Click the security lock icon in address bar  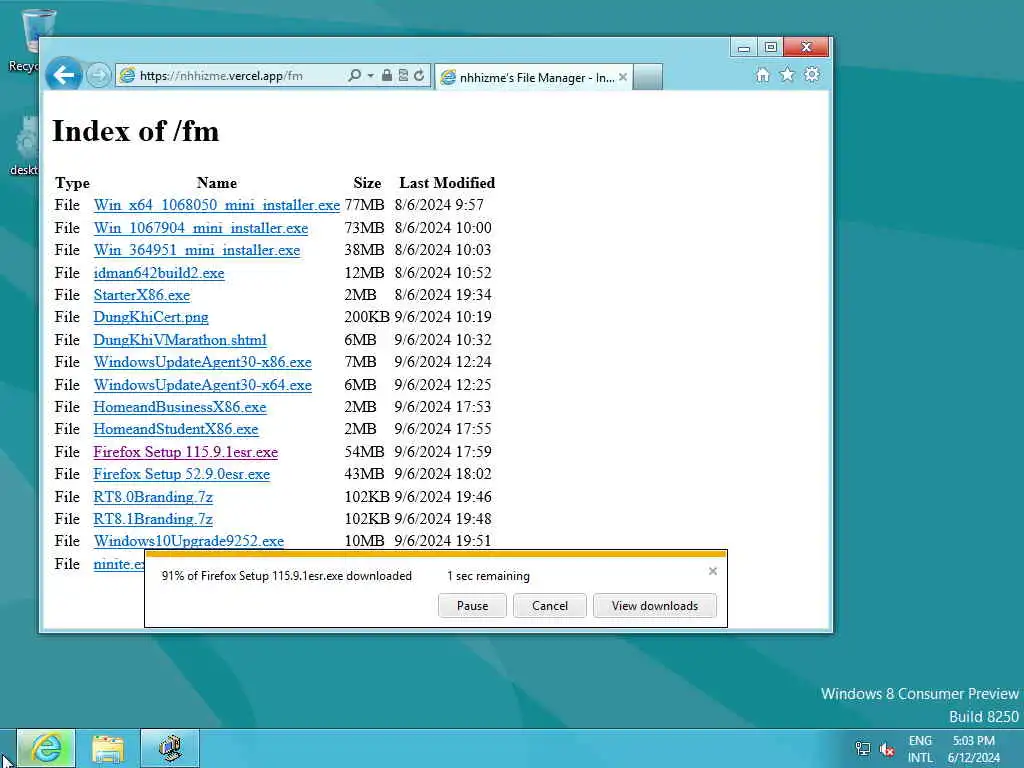pyautogui.click(x=387, y=76)
